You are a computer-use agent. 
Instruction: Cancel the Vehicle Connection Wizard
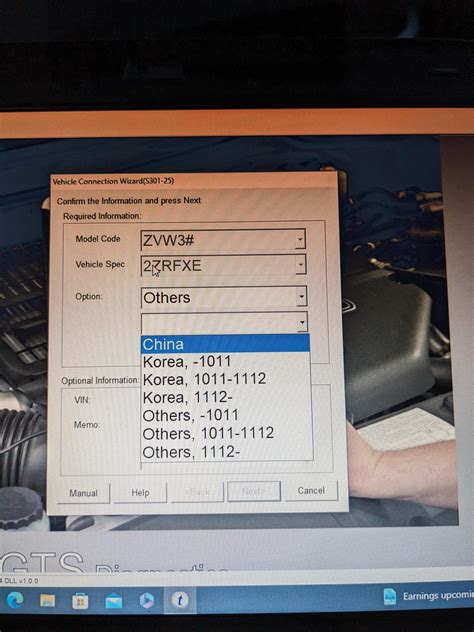point(311,491)
